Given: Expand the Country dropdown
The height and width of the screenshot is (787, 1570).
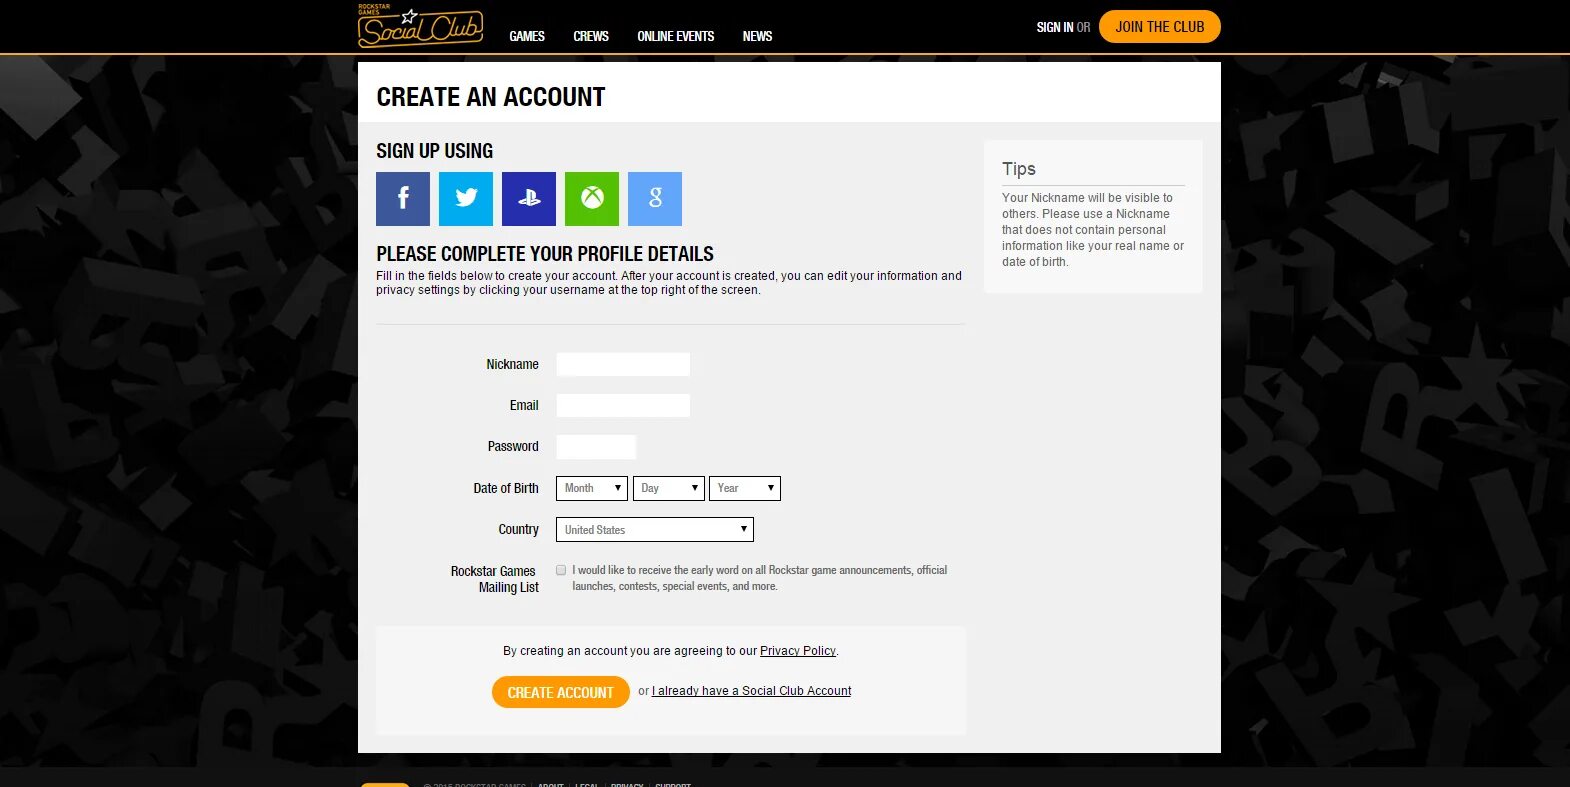Looking at the screenshot, I should coord(655,530).
